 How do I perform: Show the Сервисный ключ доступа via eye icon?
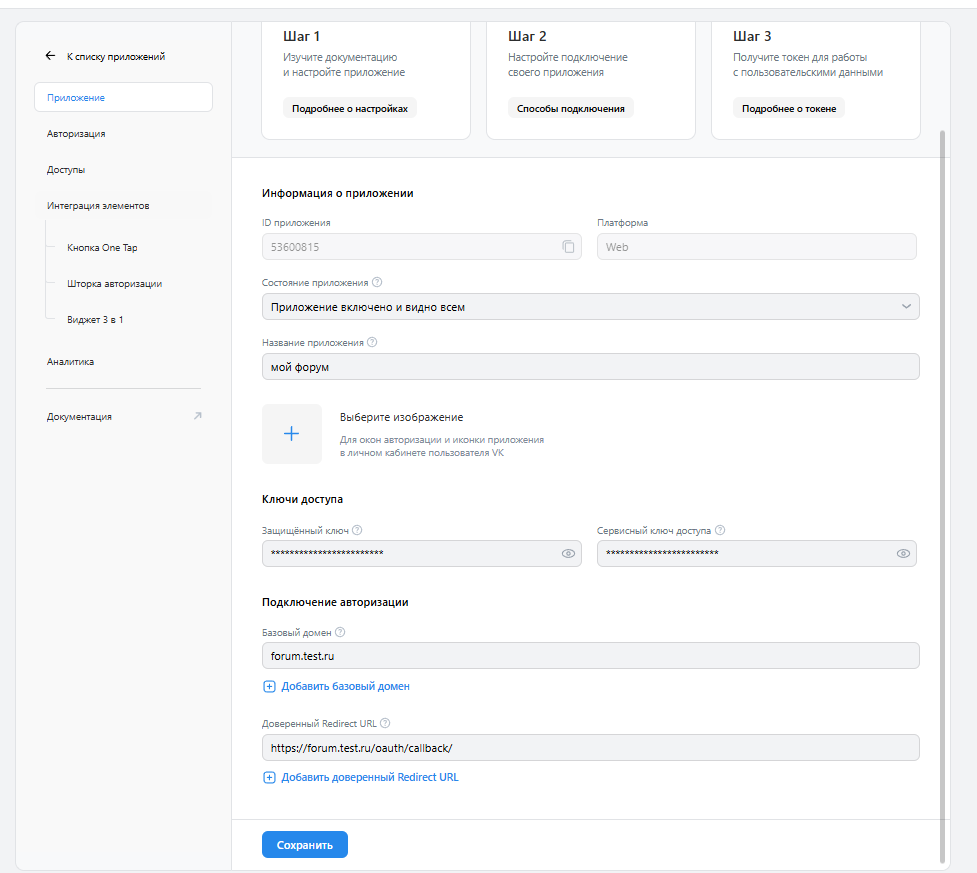[x=903, y=553]
